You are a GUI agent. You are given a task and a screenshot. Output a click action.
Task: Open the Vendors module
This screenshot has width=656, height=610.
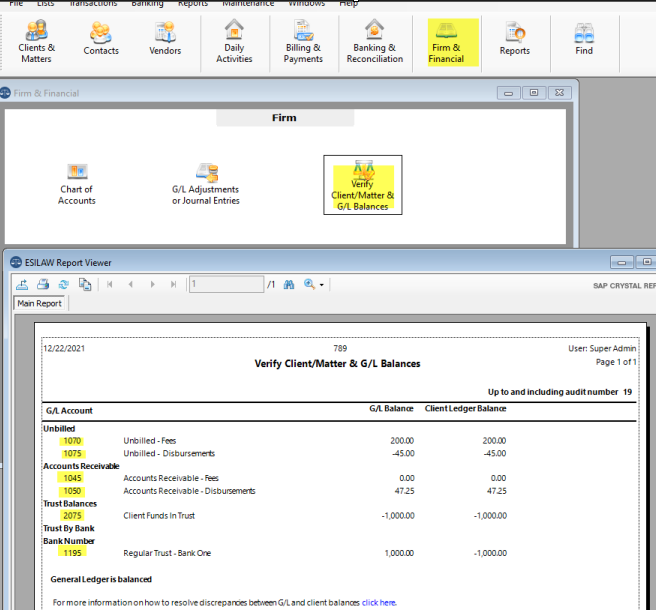click(x=165, y=38)
